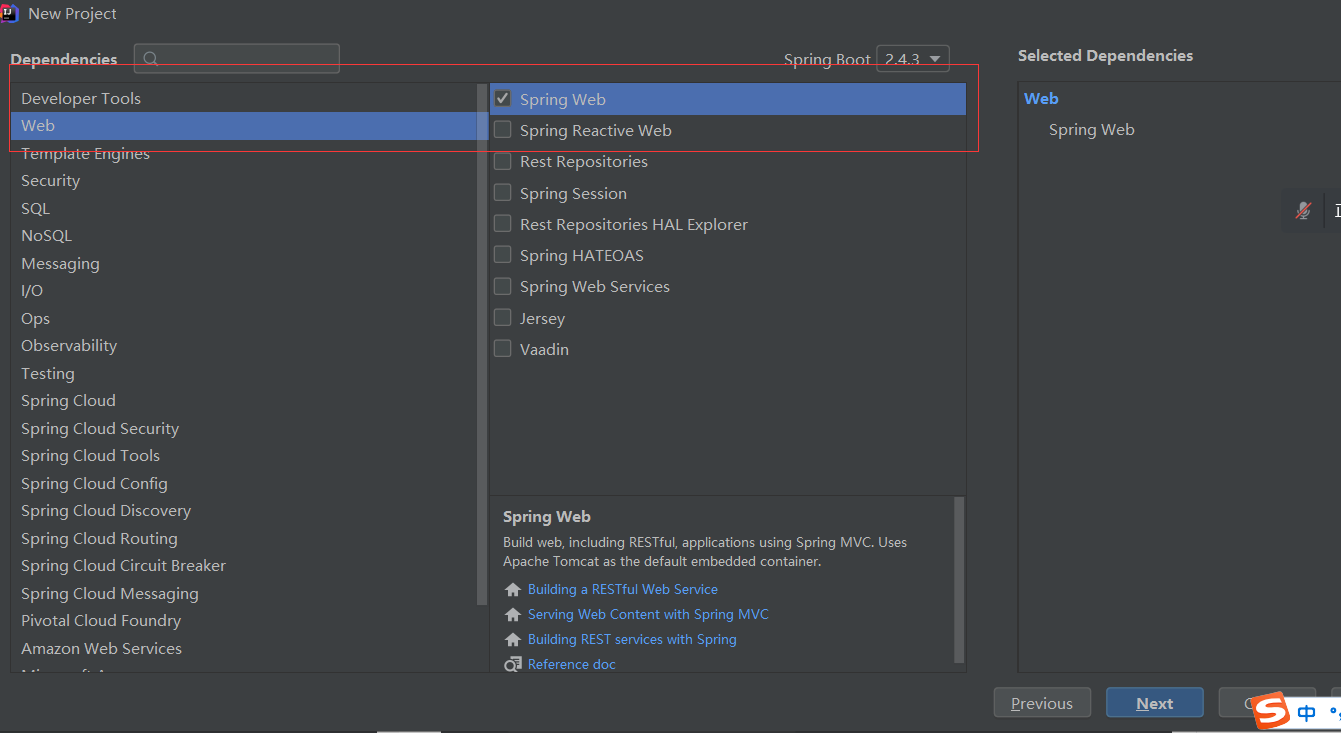Open the Building REST services with Spring link
The image size is (1341, 733).
pos(632,639)
